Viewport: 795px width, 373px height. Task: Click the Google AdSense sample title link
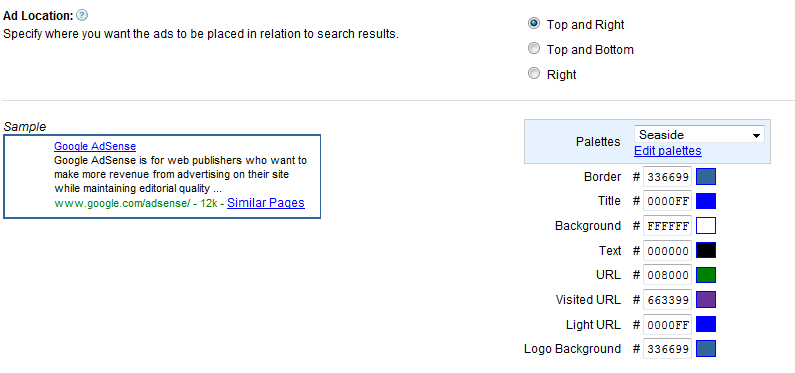95,146
